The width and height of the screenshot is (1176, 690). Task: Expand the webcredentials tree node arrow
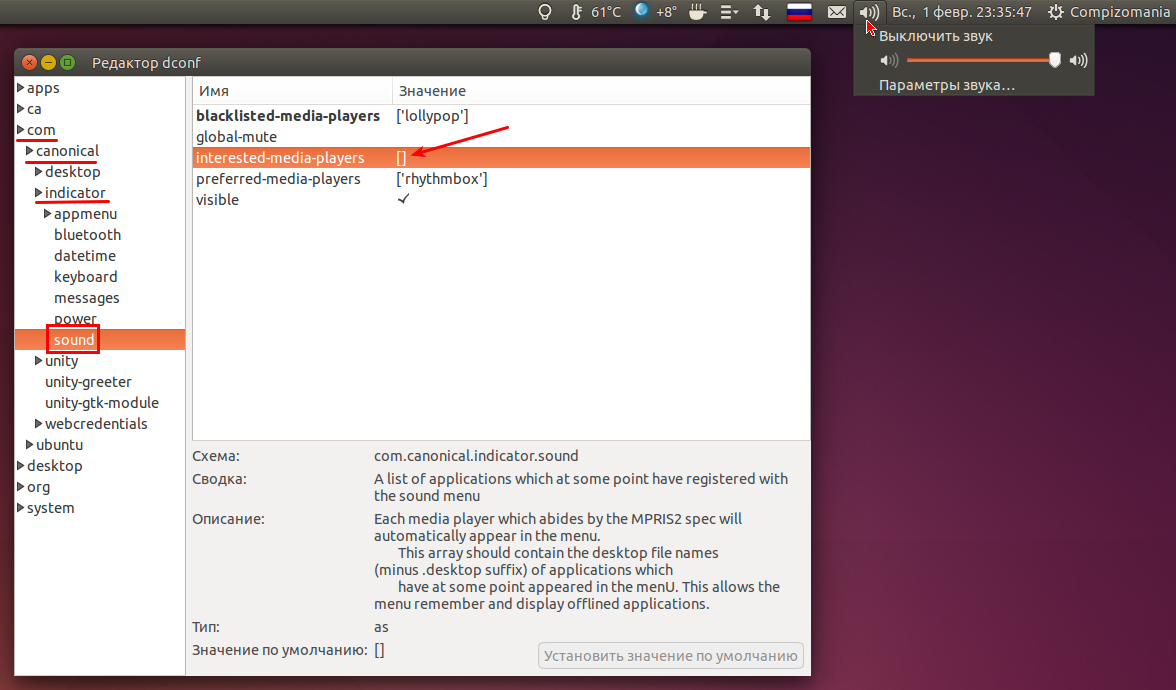click(x=38, y=424)
